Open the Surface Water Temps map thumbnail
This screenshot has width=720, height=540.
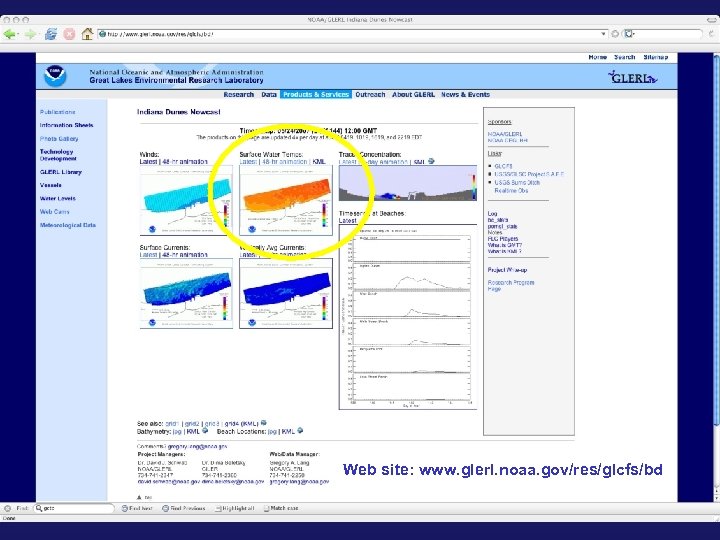click(x=286, y=201)
